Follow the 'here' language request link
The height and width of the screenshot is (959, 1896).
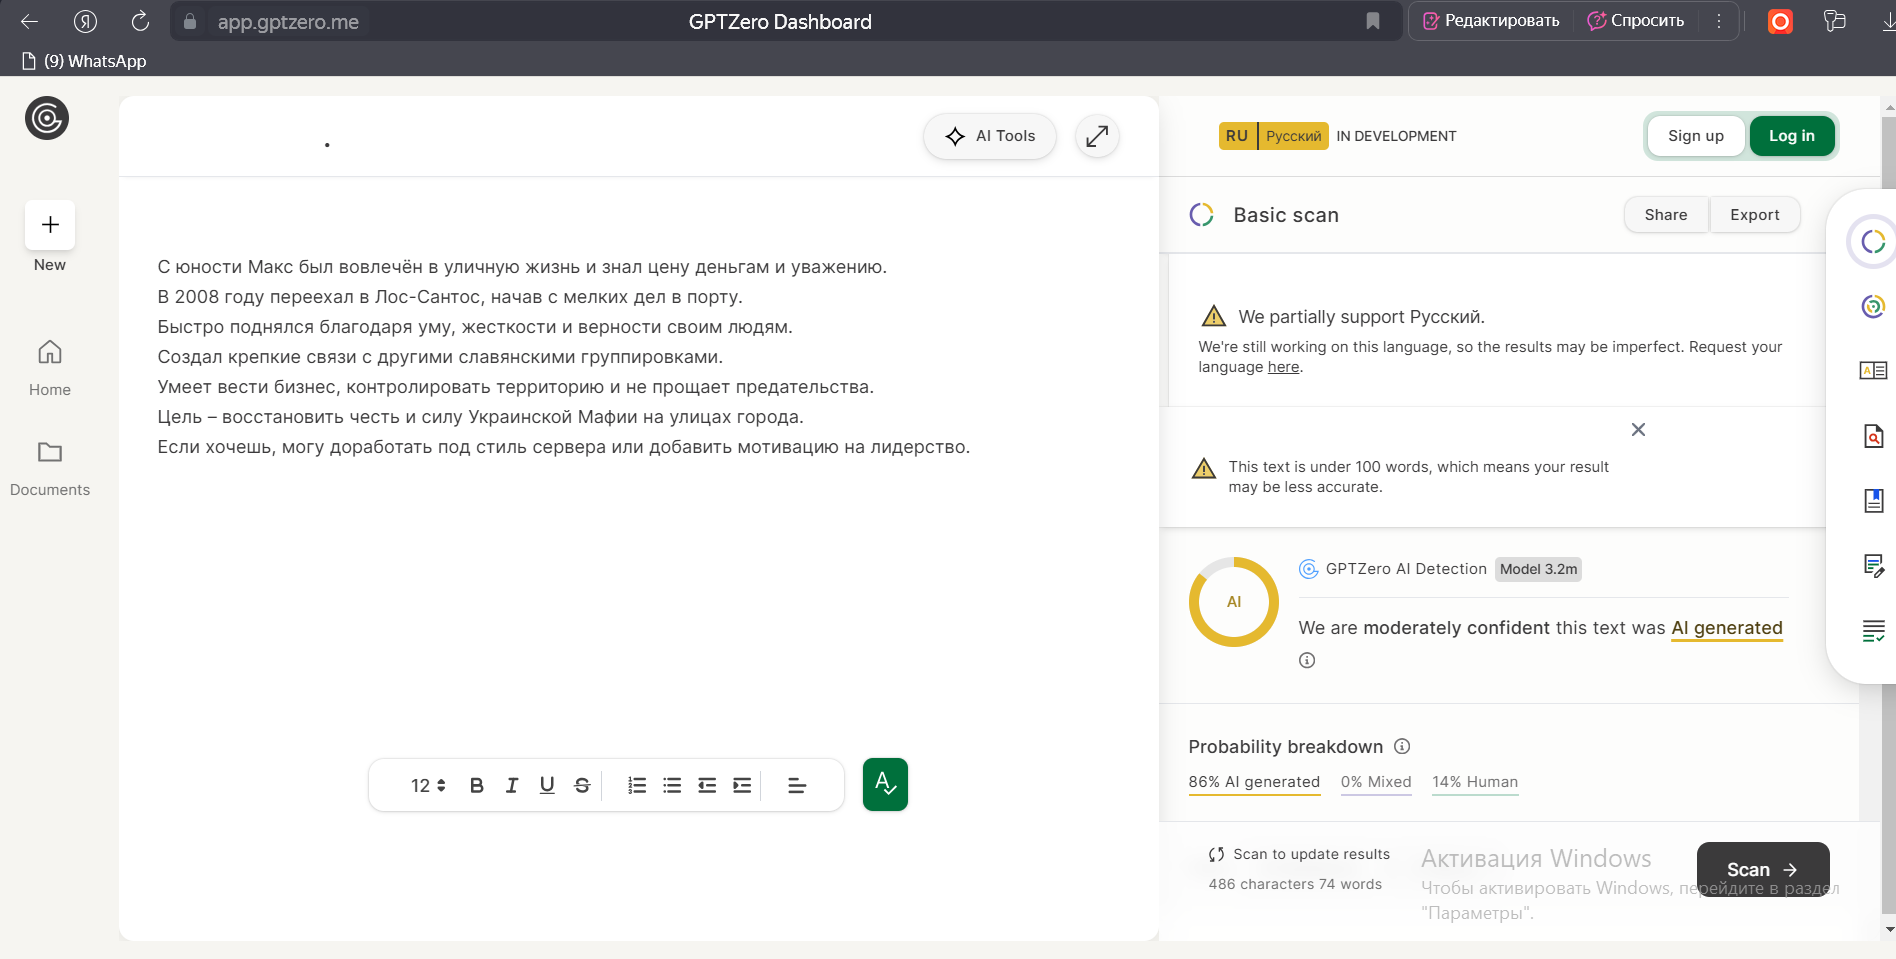[x=1284, y=367]
